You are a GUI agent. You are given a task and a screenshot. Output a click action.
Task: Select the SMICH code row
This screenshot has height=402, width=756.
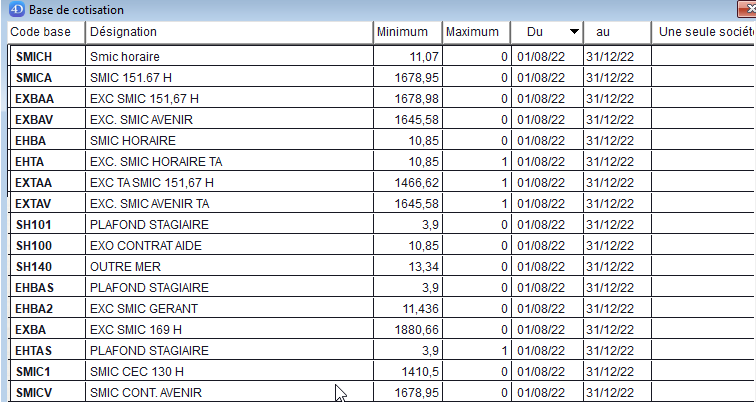(x=381, y=56)
